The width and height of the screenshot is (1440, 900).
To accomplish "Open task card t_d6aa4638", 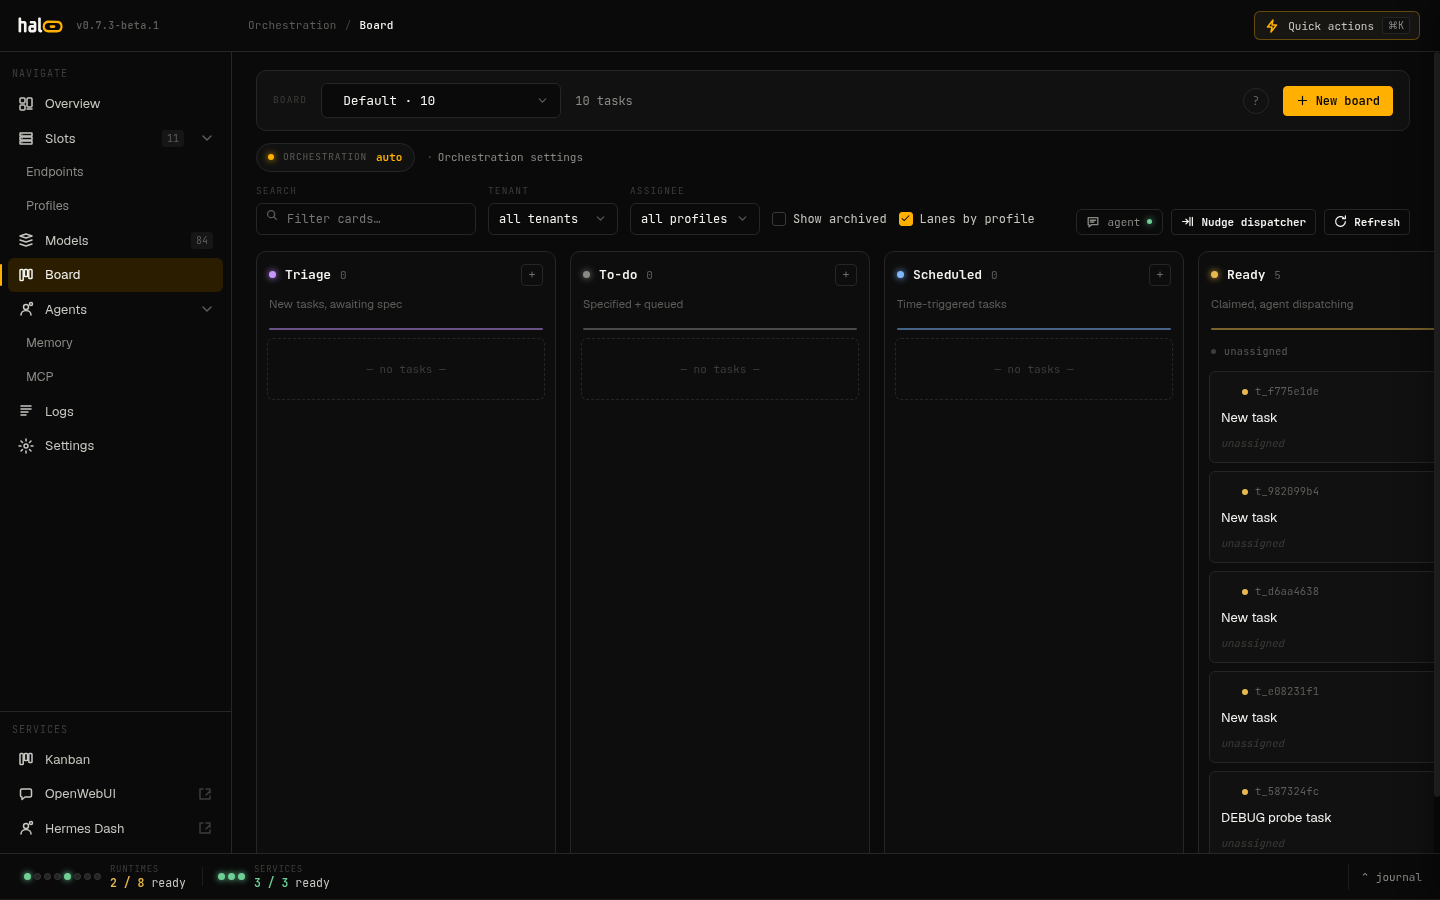I will [x=1324, y=617].
